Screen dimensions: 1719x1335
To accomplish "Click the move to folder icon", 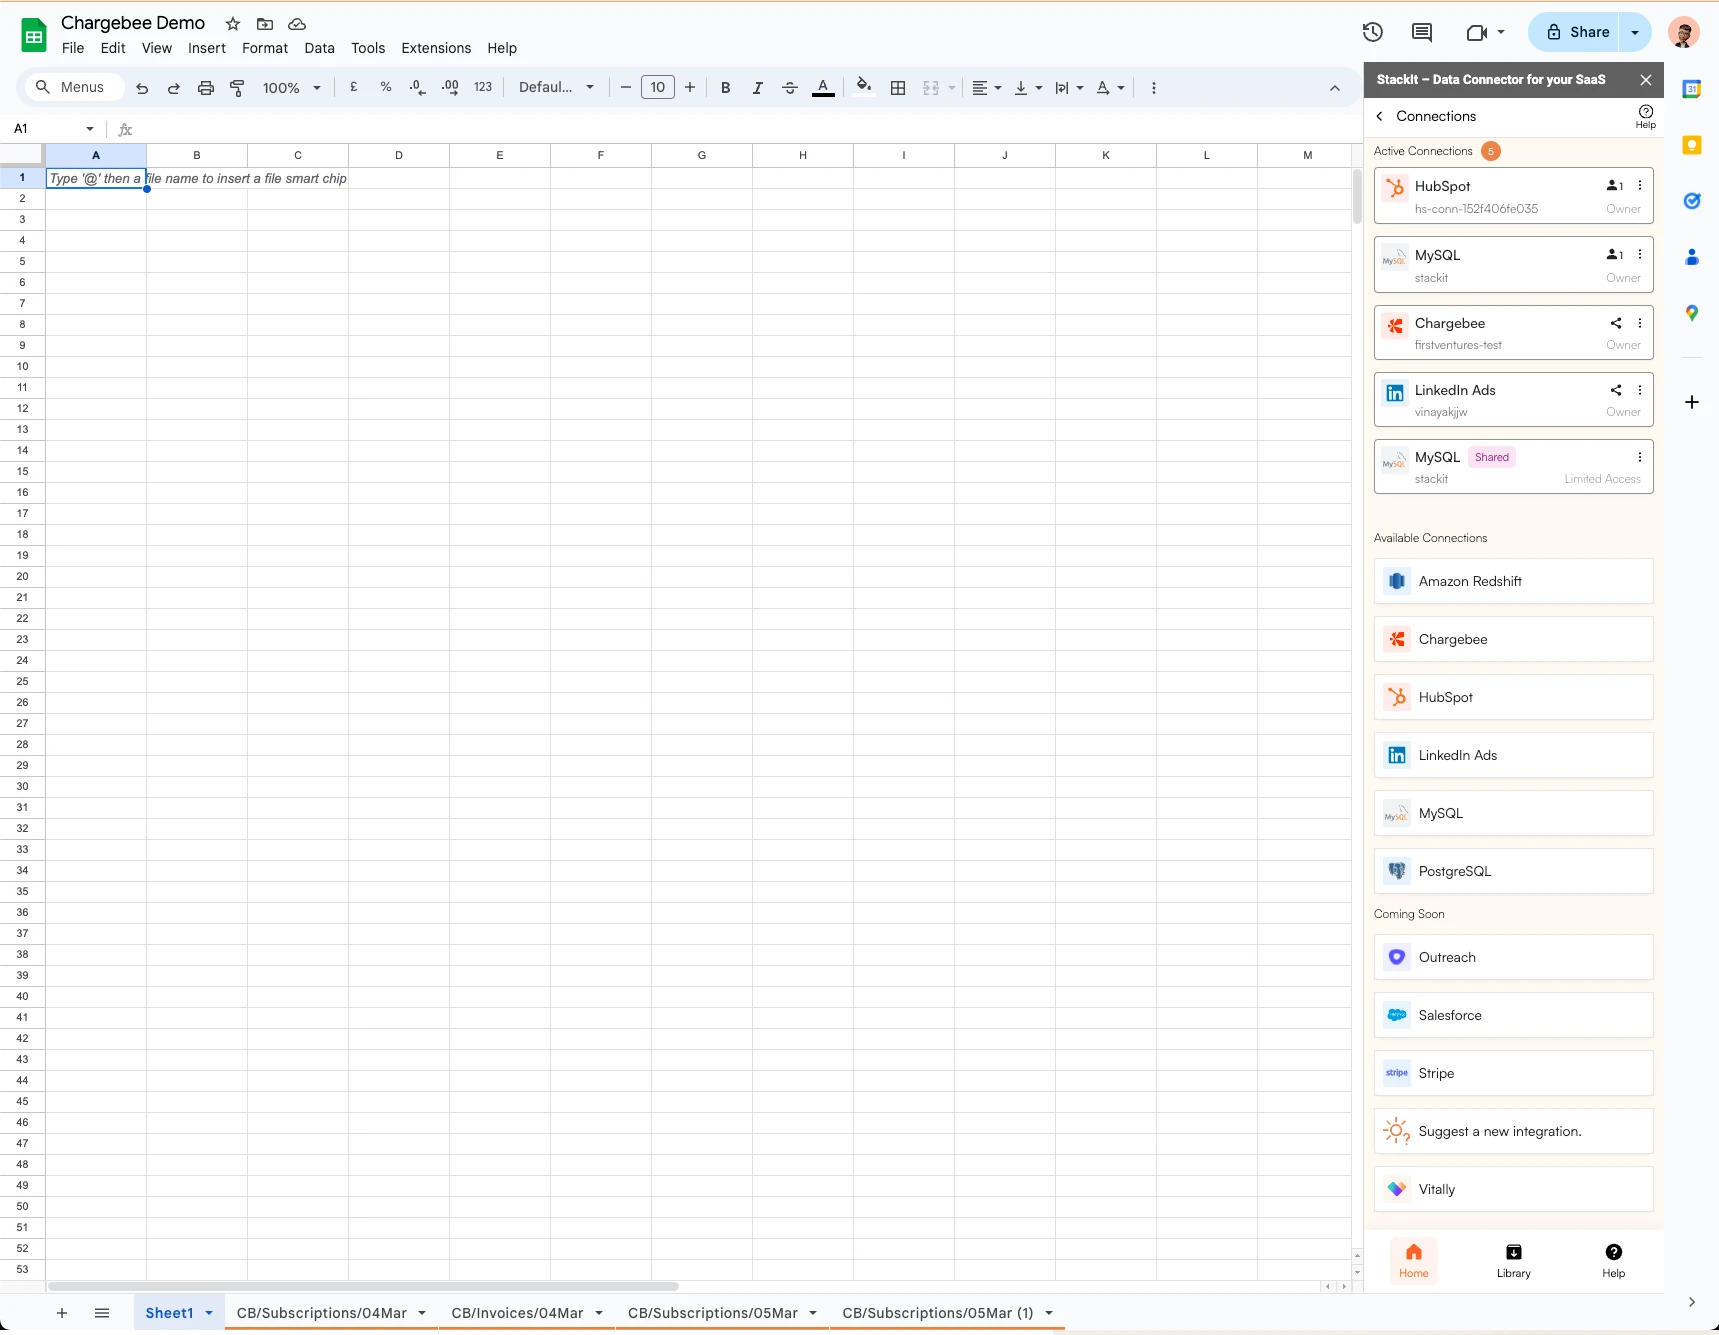I will [x=265, y=24].
